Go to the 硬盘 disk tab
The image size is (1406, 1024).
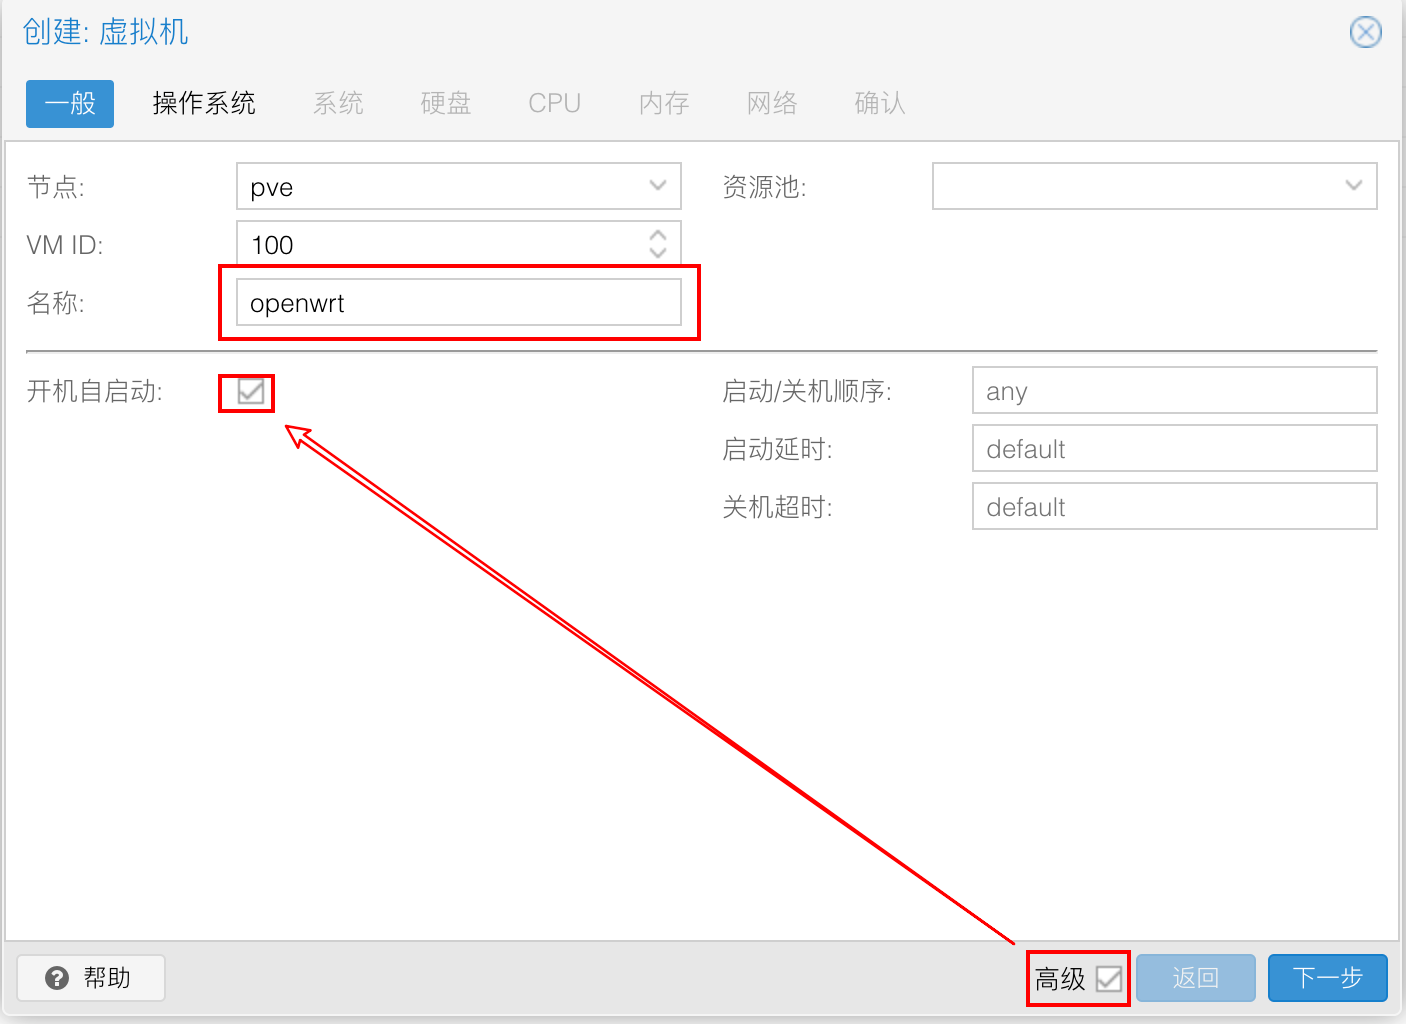pos(445,104)
